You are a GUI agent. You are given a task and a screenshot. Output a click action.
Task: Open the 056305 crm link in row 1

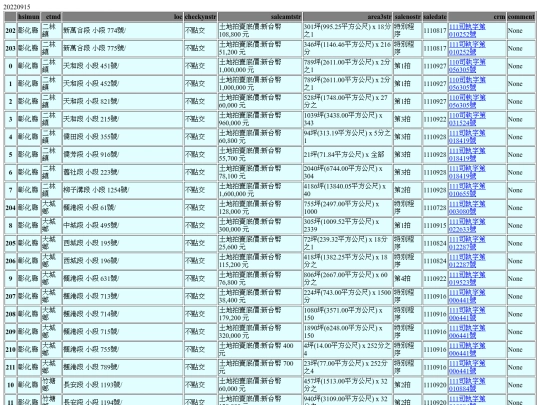click(x=467, y=84)
